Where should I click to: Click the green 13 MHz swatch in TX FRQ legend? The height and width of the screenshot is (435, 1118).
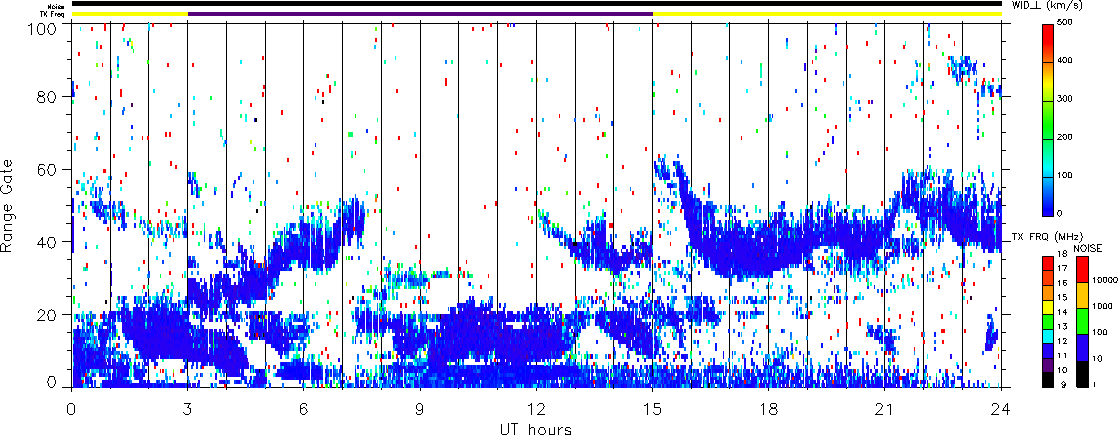pyautogui.click(x=1048, y=322)
